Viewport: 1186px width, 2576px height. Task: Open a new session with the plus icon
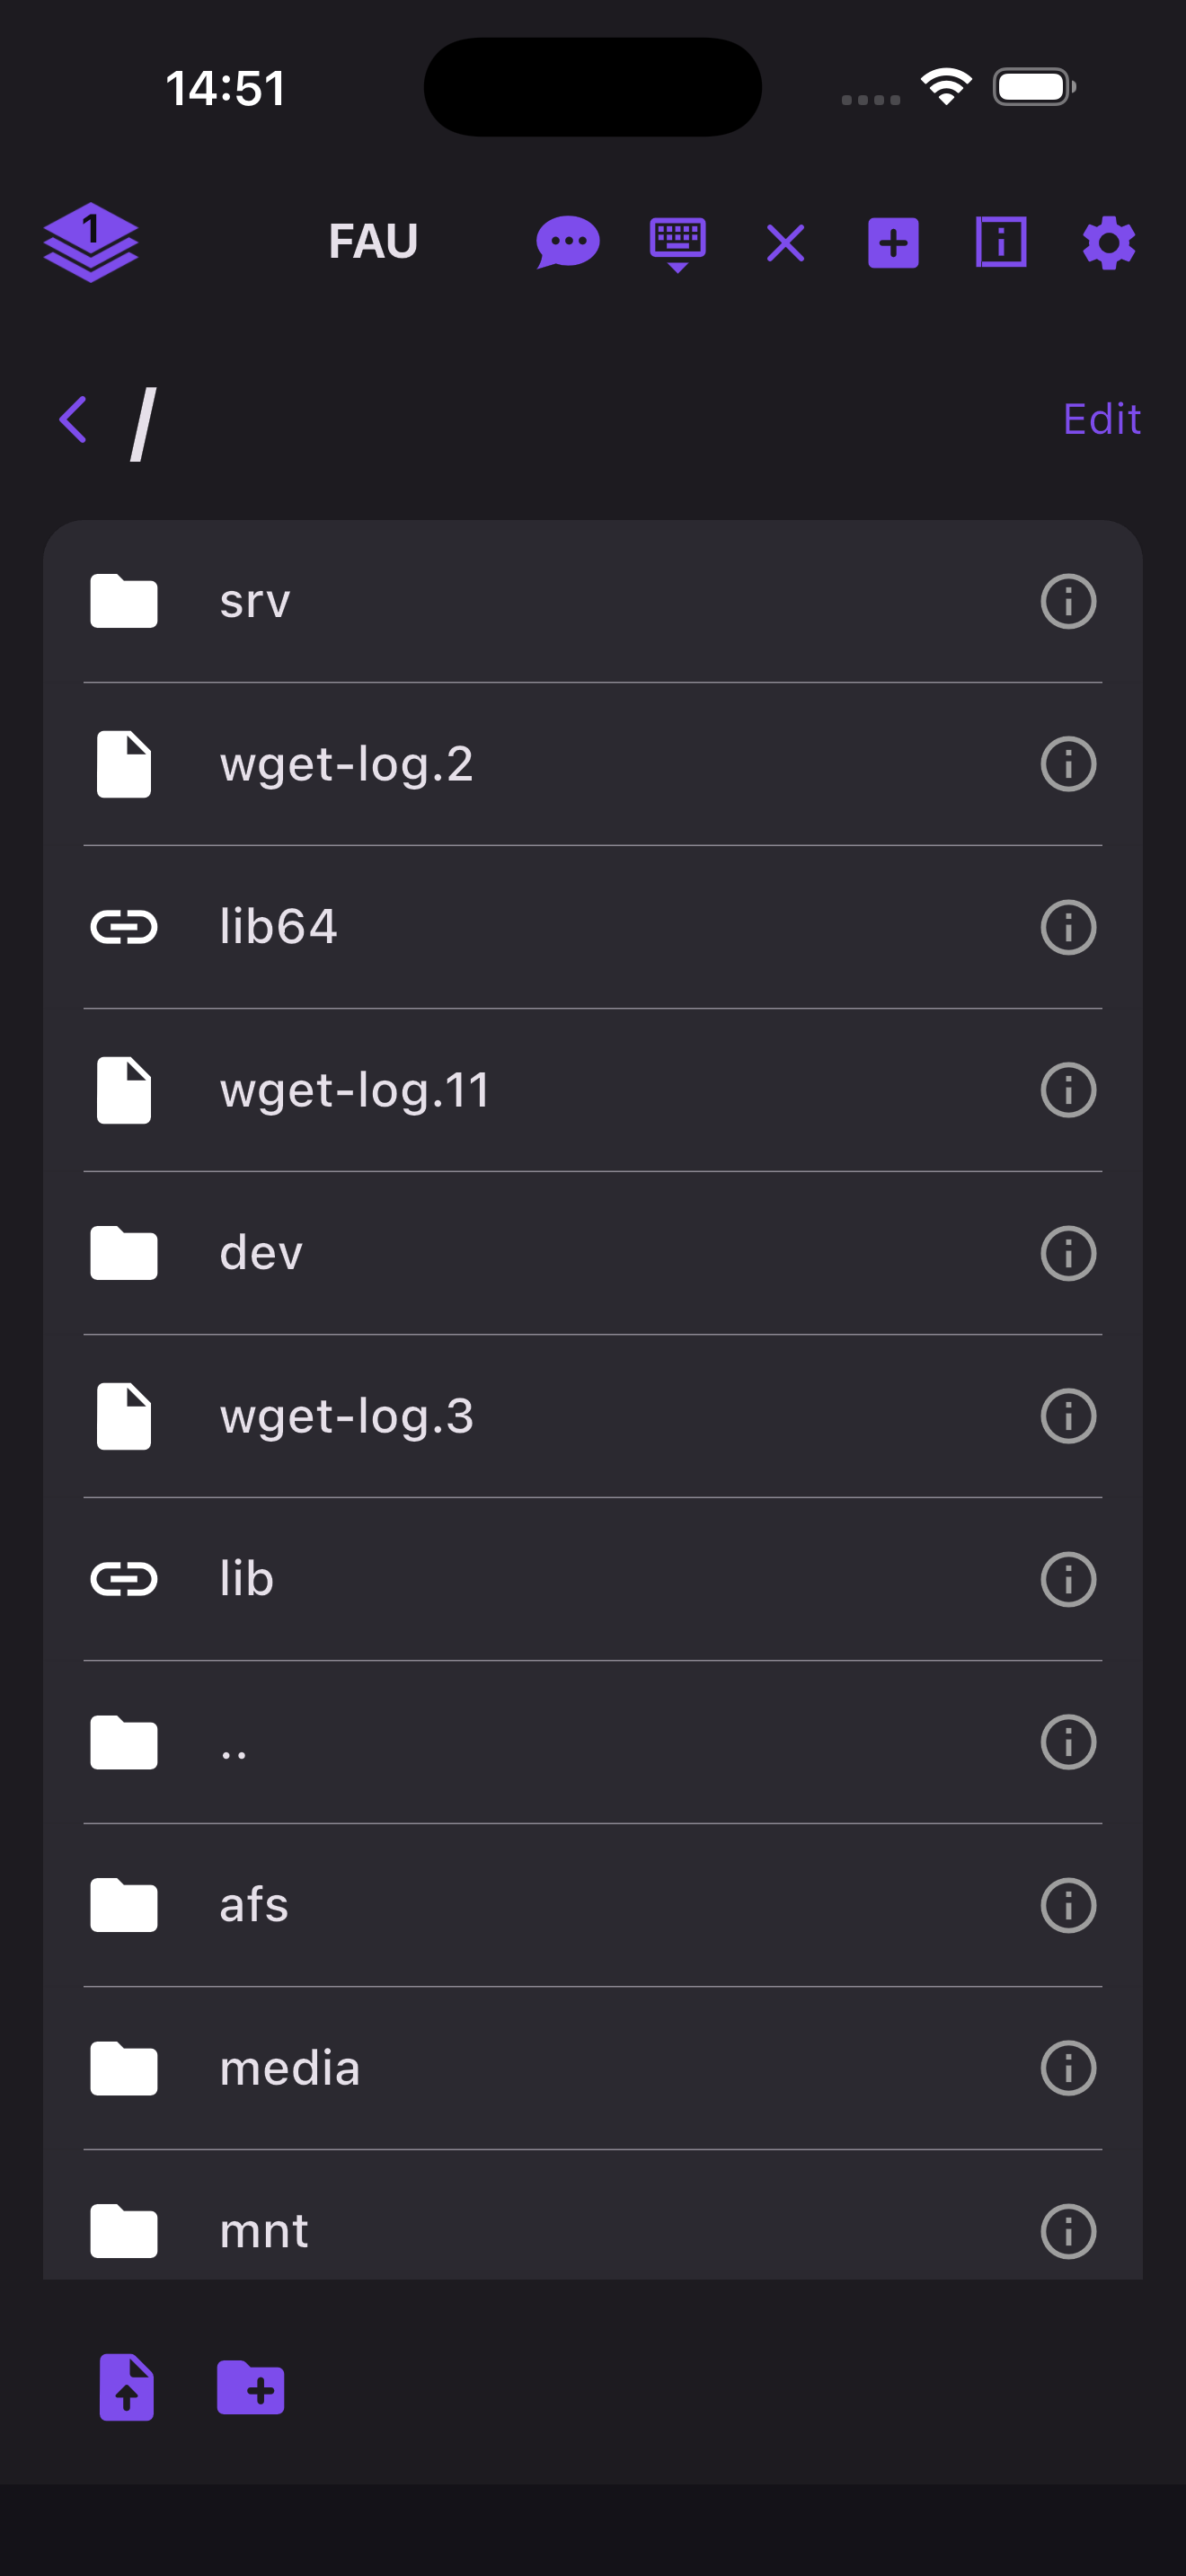[x=892, y=242]
